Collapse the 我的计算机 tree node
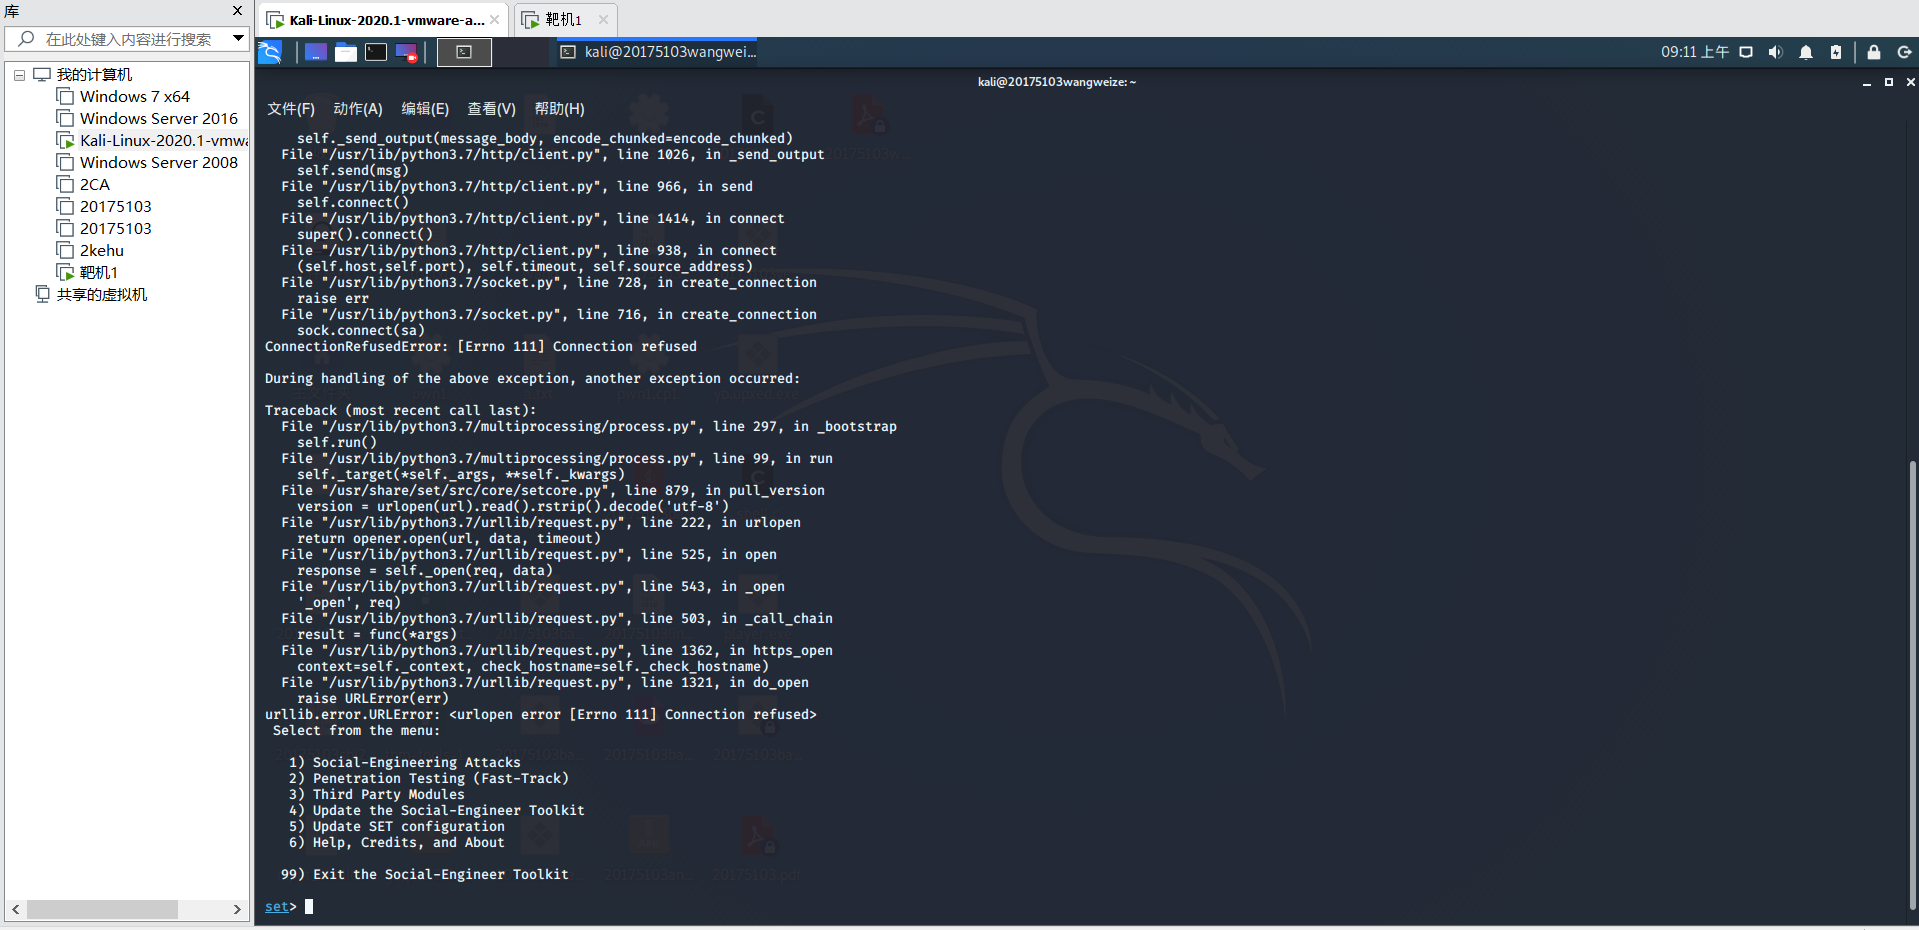Viewport: 1919px width, 930px height. click(19, 75)
